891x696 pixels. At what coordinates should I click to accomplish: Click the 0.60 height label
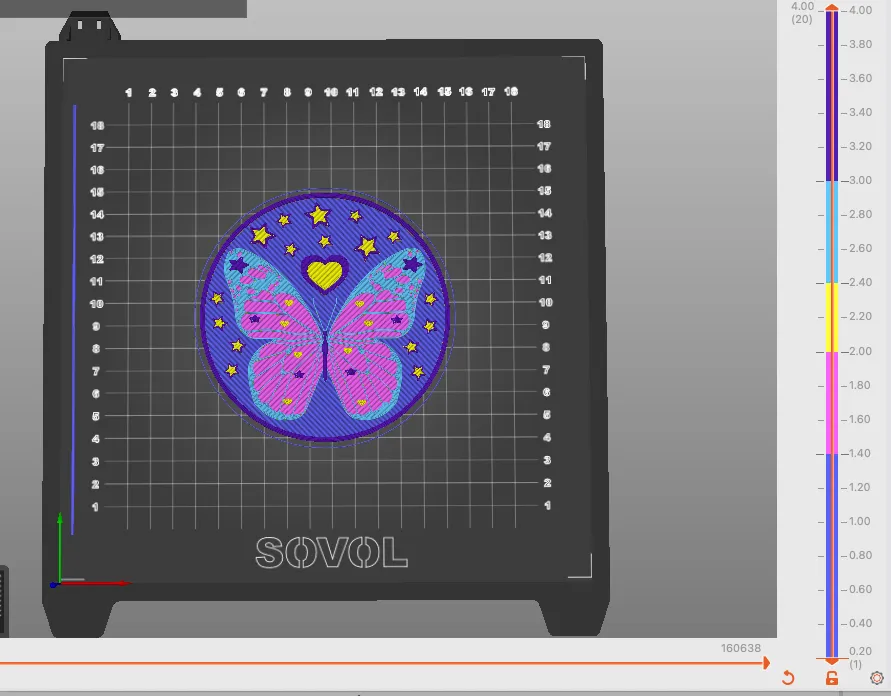point(860,589)
